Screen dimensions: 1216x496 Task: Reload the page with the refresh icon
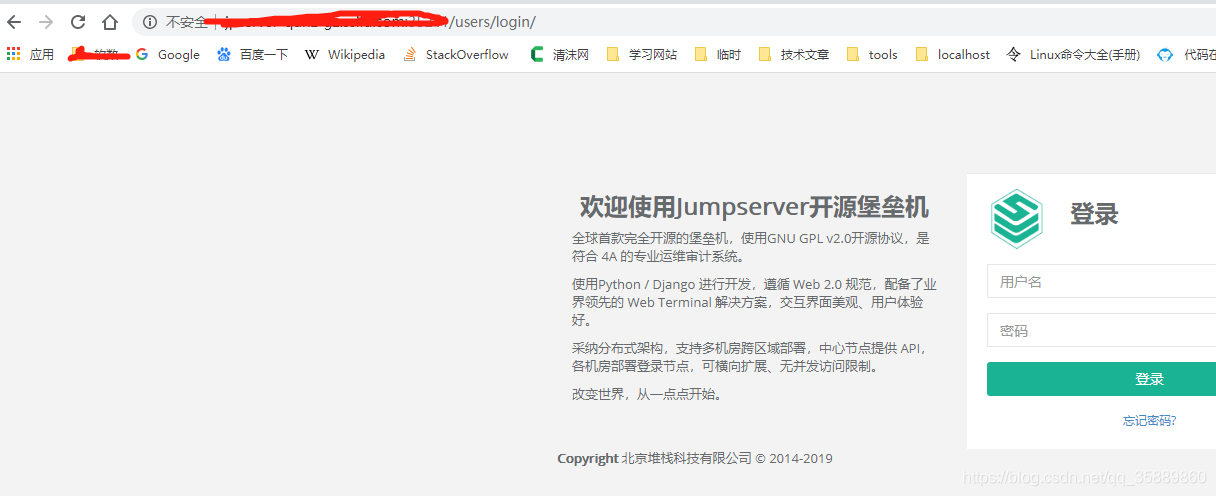pos(78,22)
